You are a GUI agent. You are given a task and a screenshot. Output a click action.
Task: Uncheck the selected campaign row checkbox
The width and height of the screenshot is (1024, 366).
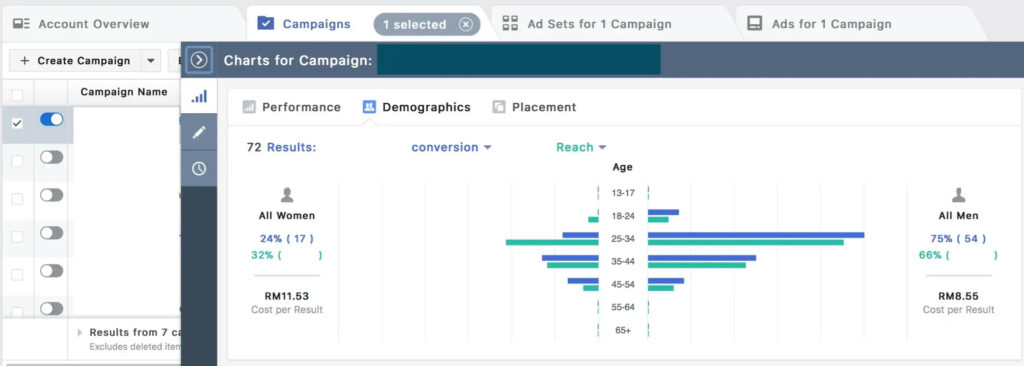[x=17, y=123]
